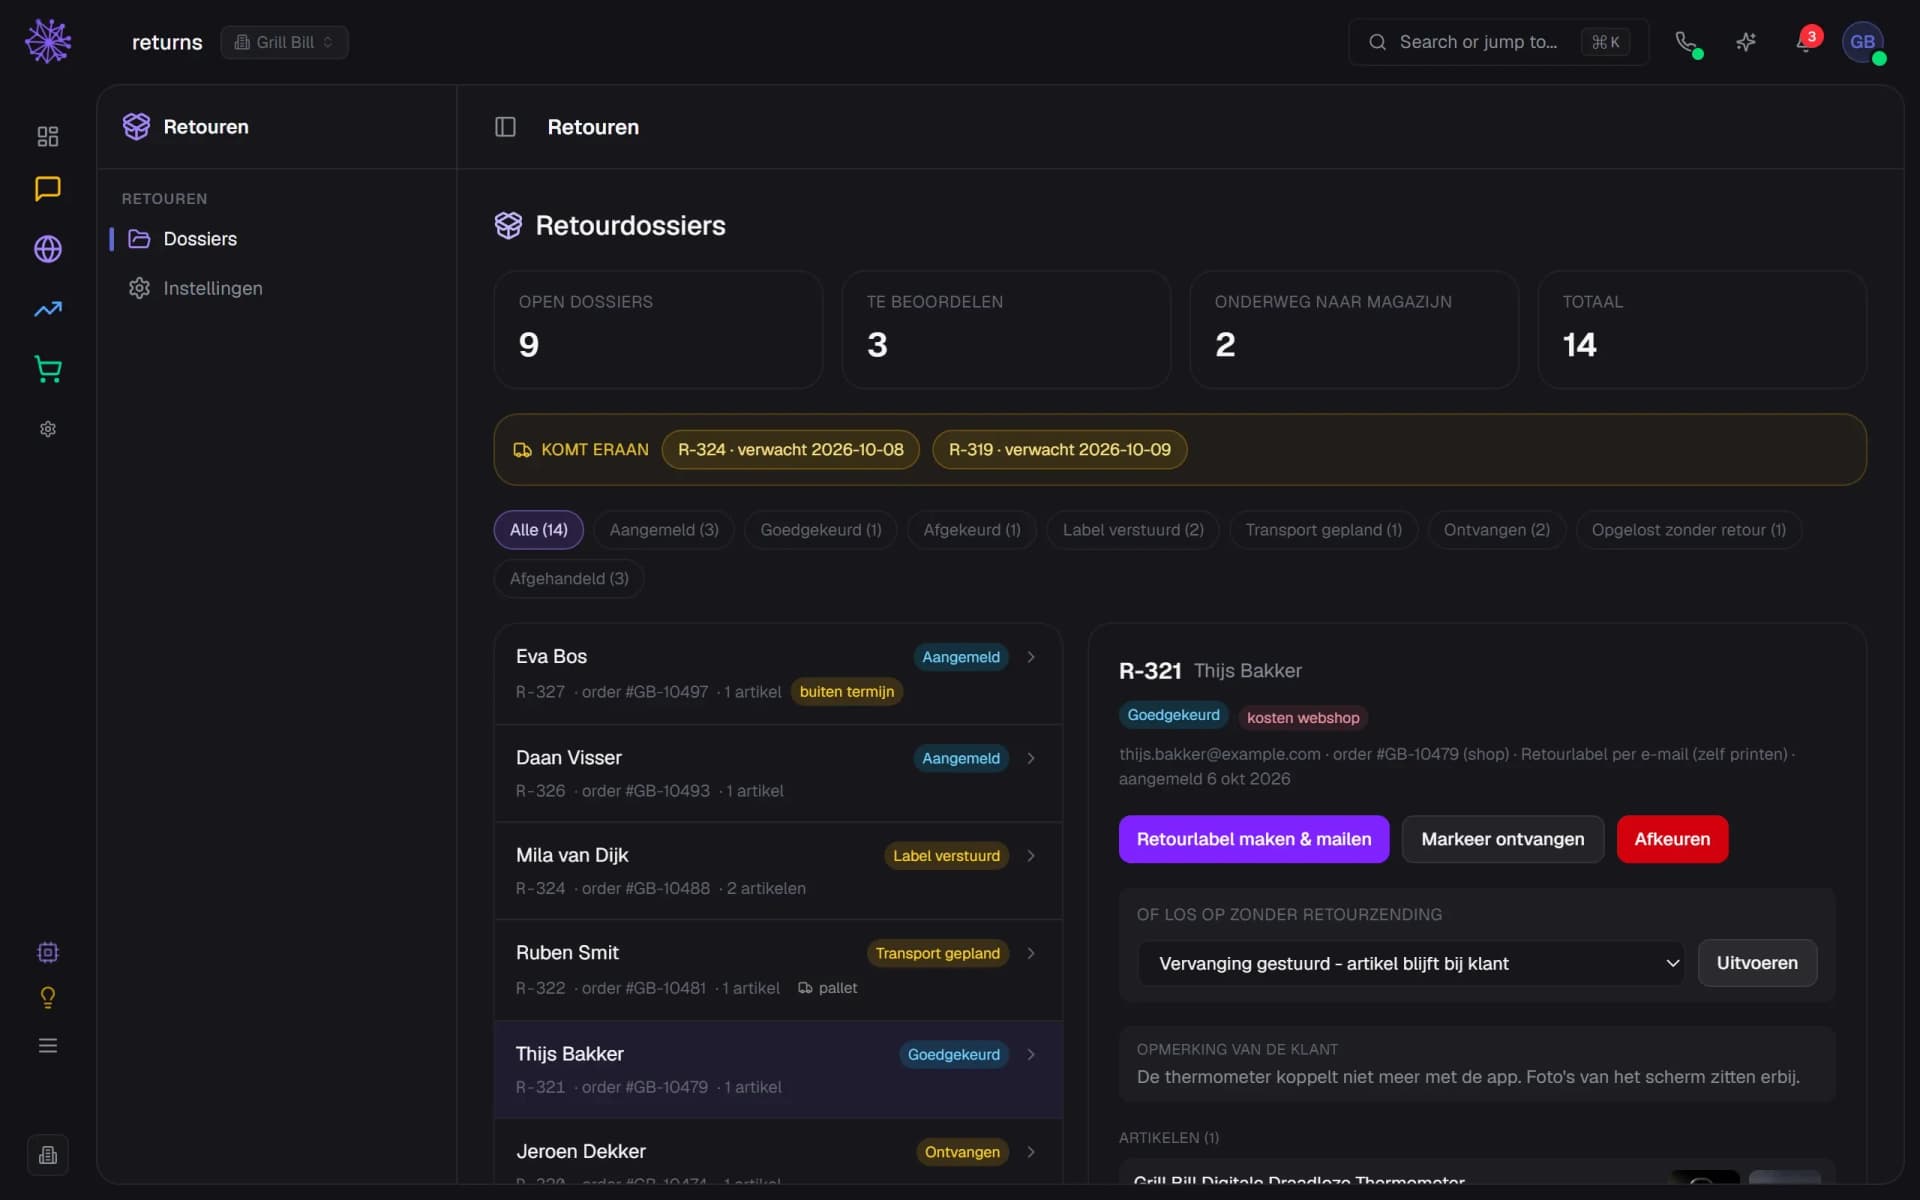Image resolution: width=1920 pixels, height=1200 pixels.
Task: Open notifications bell with 3 badge
Action: (1806, 42)
